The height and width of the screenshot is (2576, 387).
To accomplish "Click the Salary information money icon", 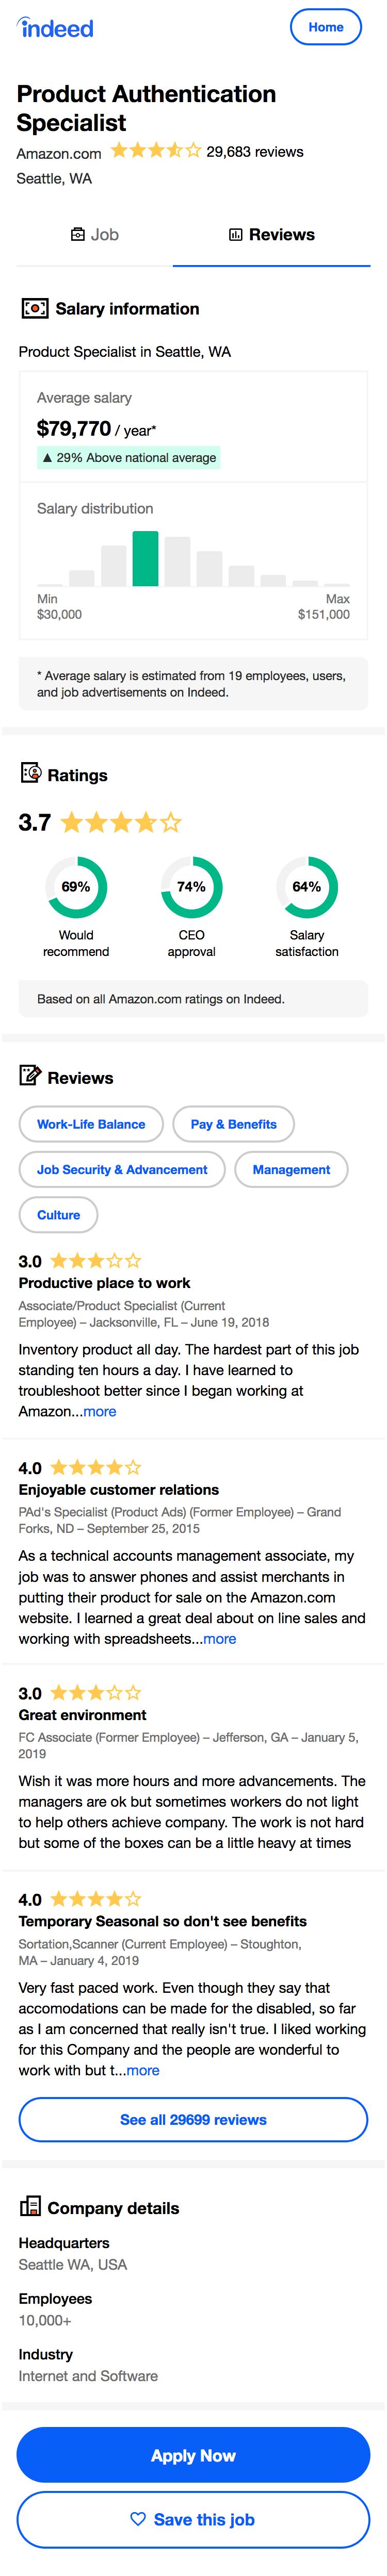I will [35, 309].
